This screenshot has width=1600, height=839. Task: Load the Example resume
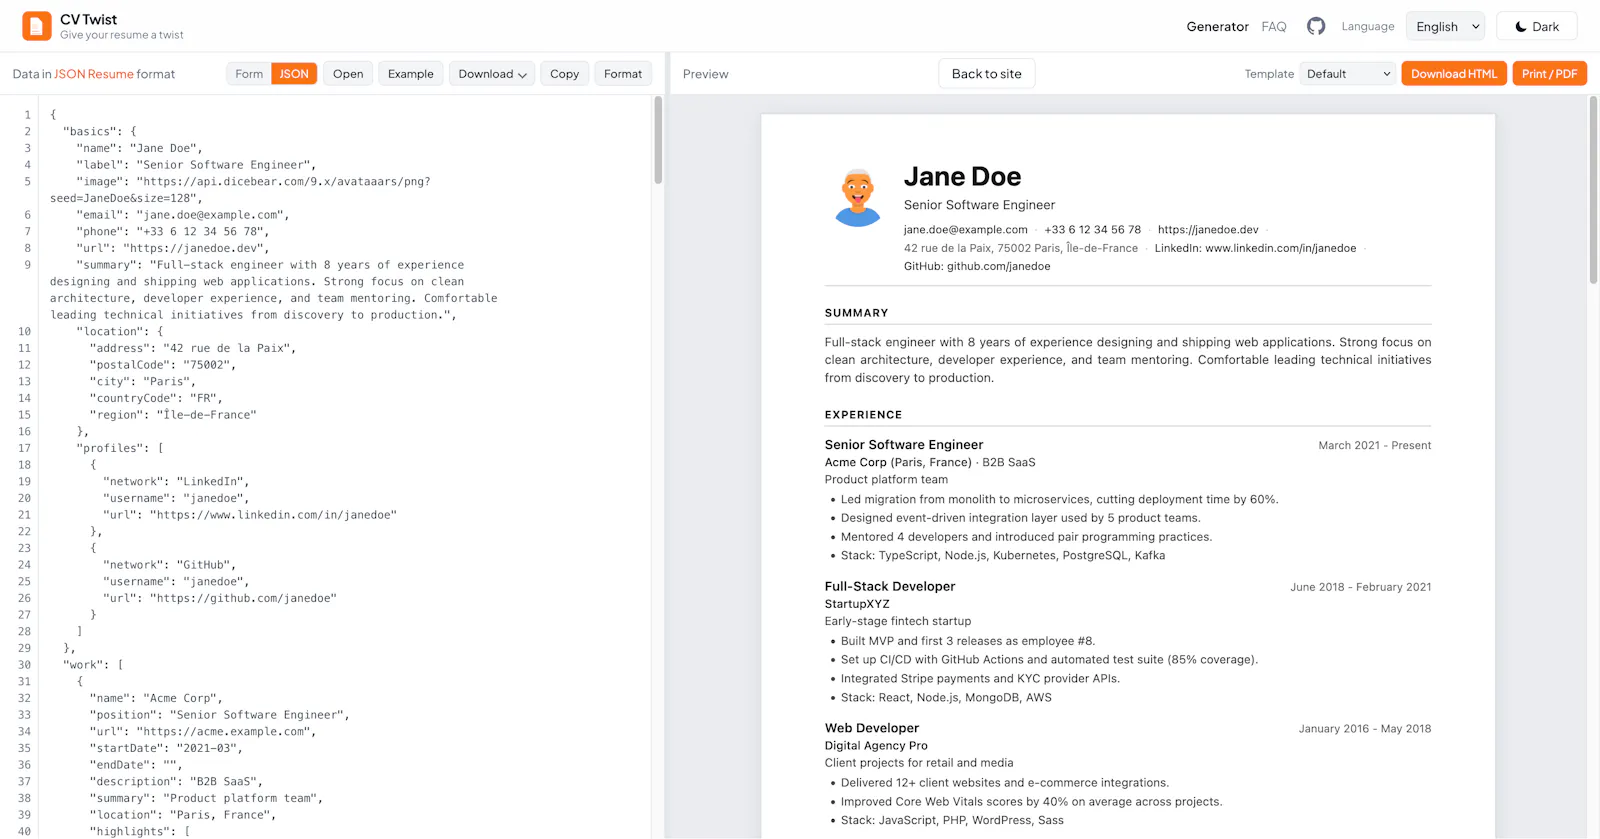click(411, 74)
